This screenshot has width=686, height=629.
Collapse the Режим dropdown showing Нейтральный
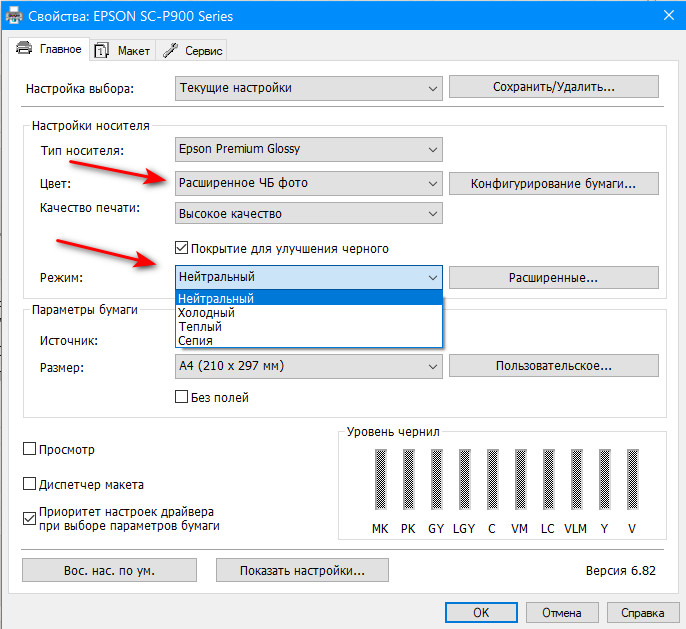pyautogui.click(x=308, y=277)
